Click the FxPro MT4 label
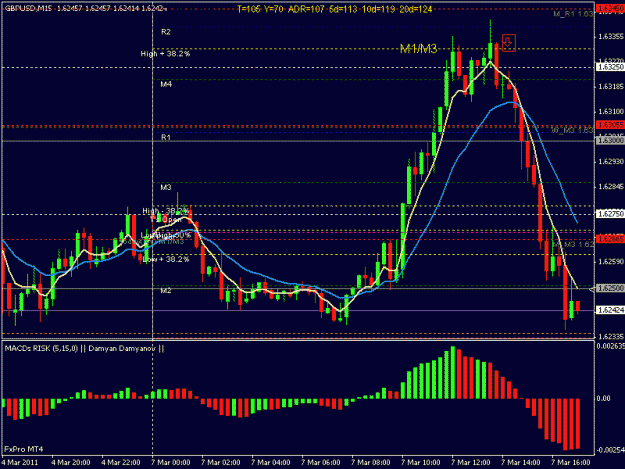The image size is (625, 469). coord(24,449)
